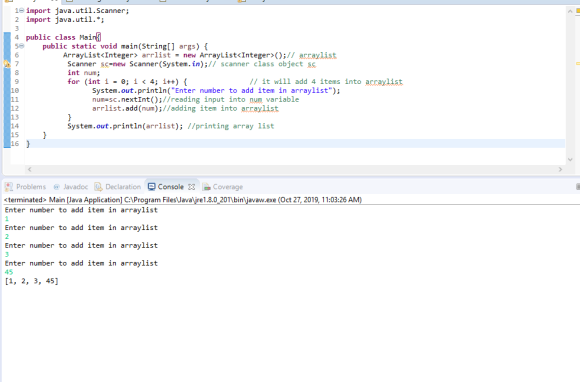Switch to the Javadoc tab
The width and height of the screenshot is (580, 382).
click(71, 187)
